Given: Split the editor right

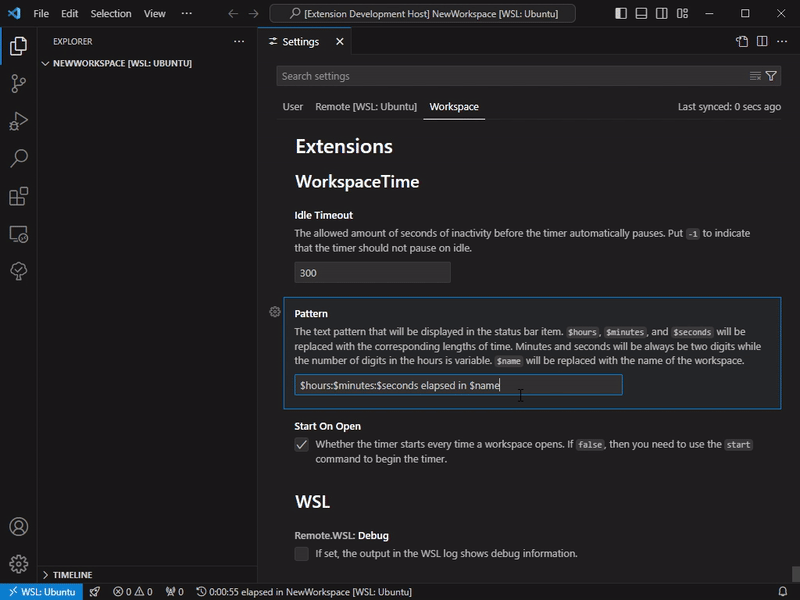Looking at the screenshot, I should pyautogui.click(x=762, y=41).
